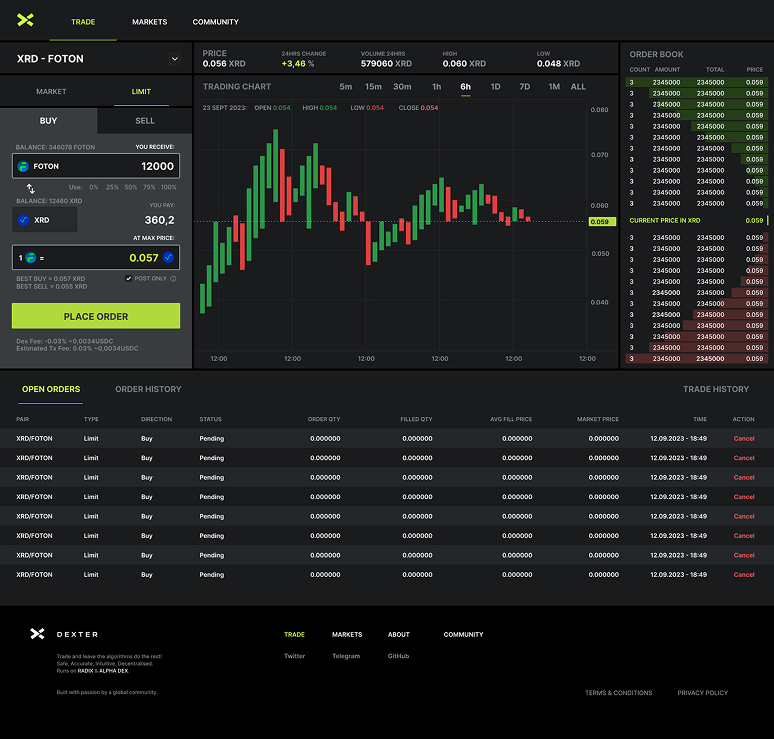Click the XRD token icon under balance
The width and height of the screenshot is (774, 739).
pyautogui.click(x=24, y=220)
